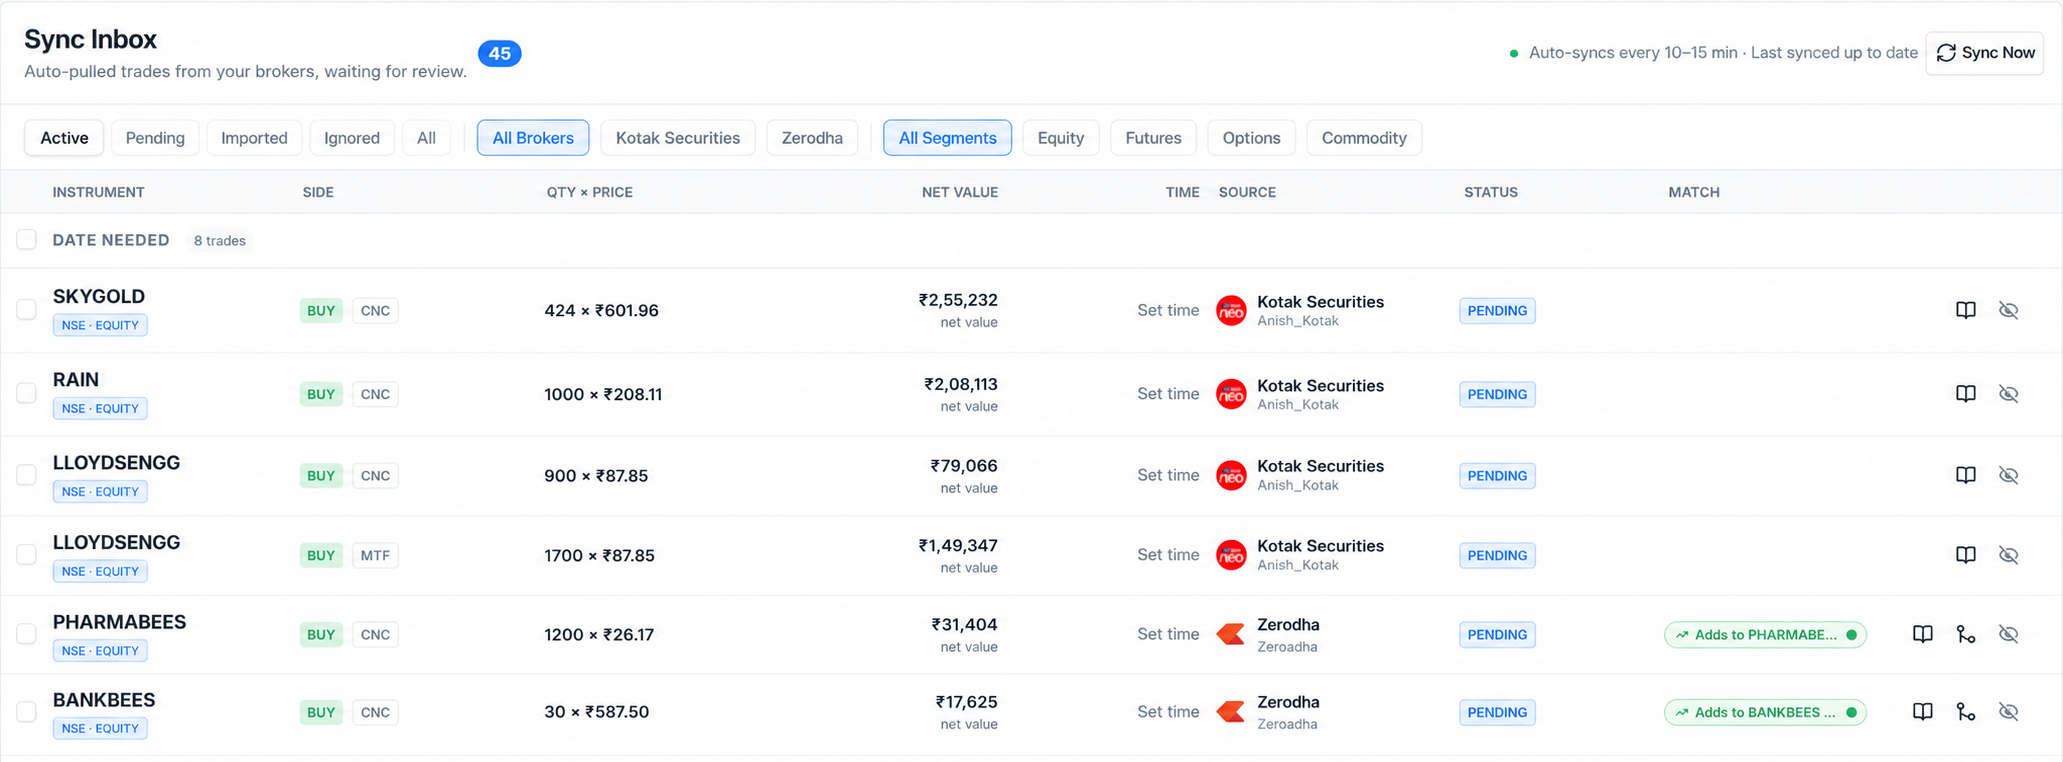The width and height of the screenshot is (2063, 762).
Task: Select all trades in DATE NEEDED group
Action: [x=27, y=240]
